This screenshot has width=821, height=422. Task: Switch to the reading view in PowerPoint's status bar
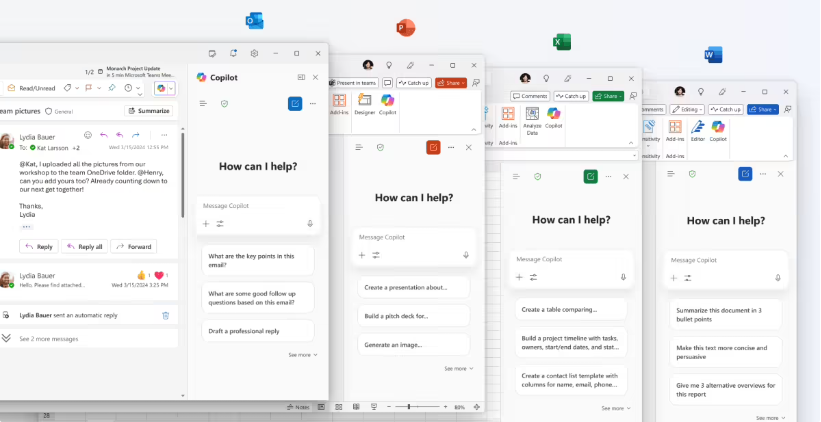(357, 407)
